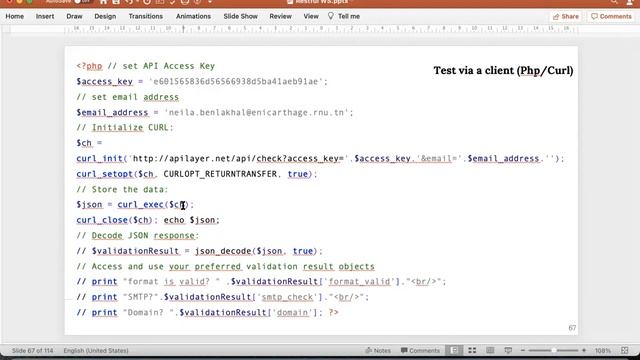The width and height of the screenshot is (640, 360).
Task: Toggle the Notes pane in status bar
Action: coord(378,350)
